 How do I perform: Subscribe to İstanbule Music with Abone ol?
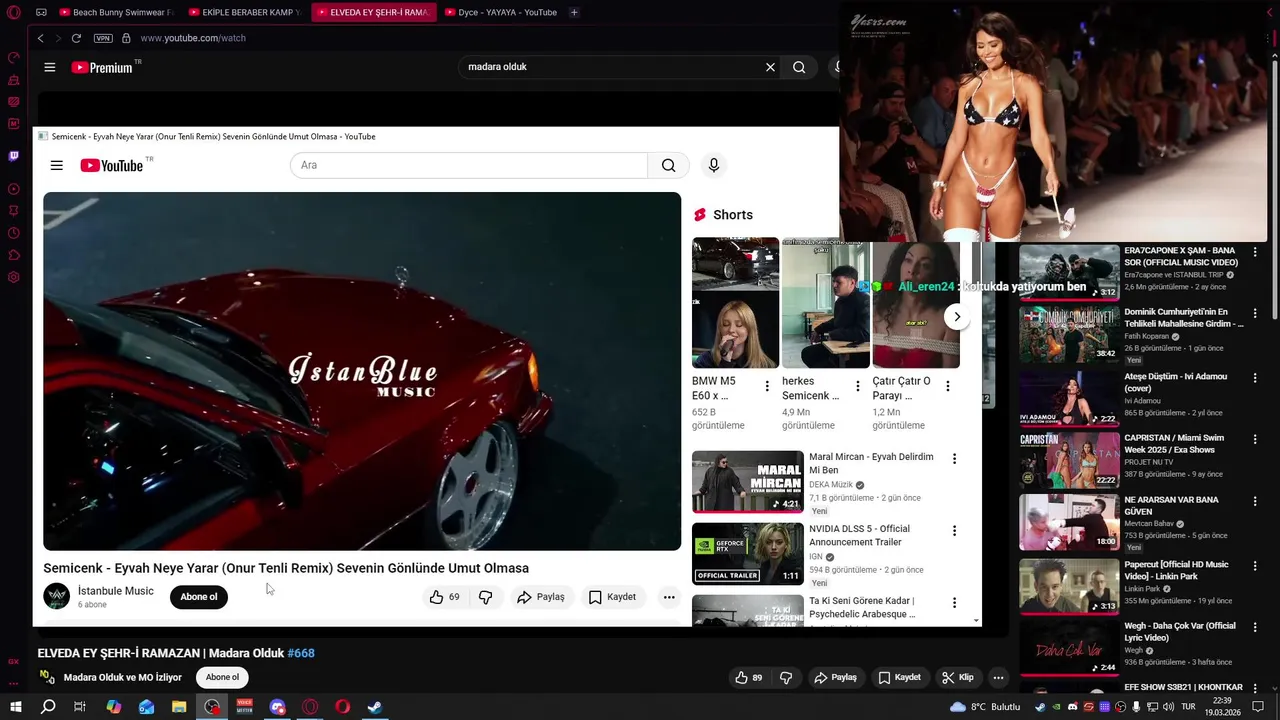(199, 597)
